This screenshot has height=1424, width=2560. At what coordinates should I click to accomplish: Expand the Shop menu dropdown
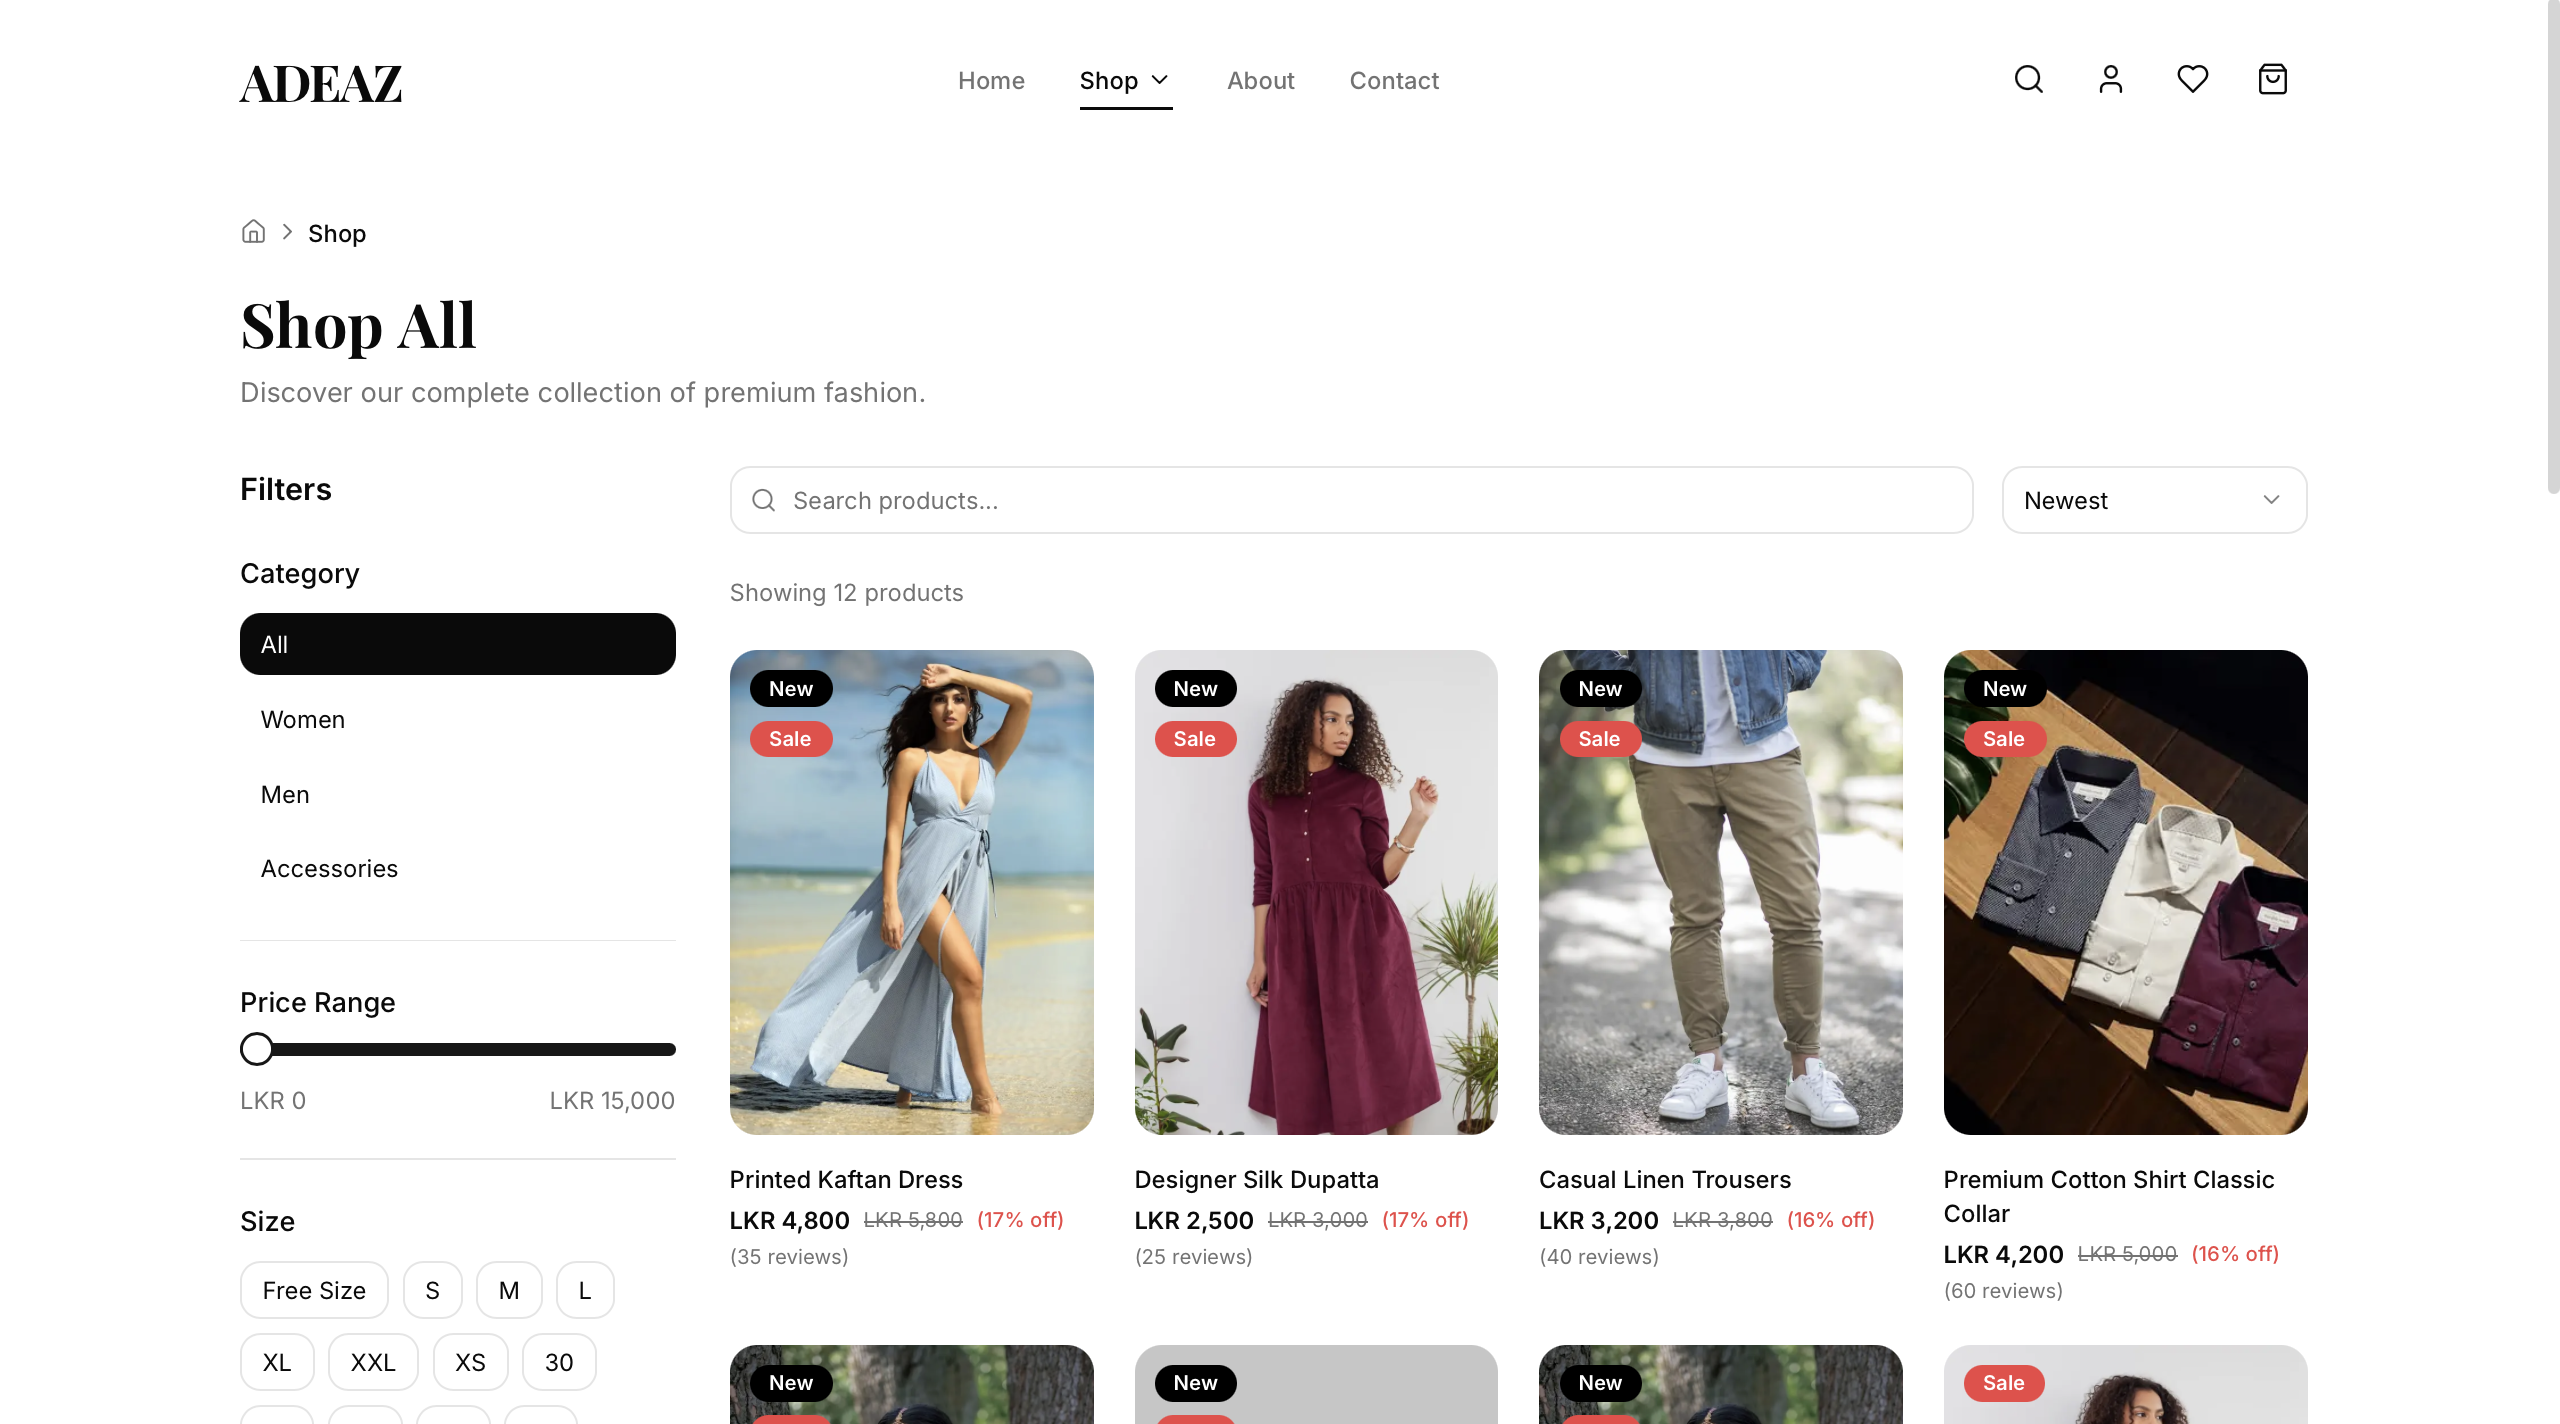(1124, 80)
